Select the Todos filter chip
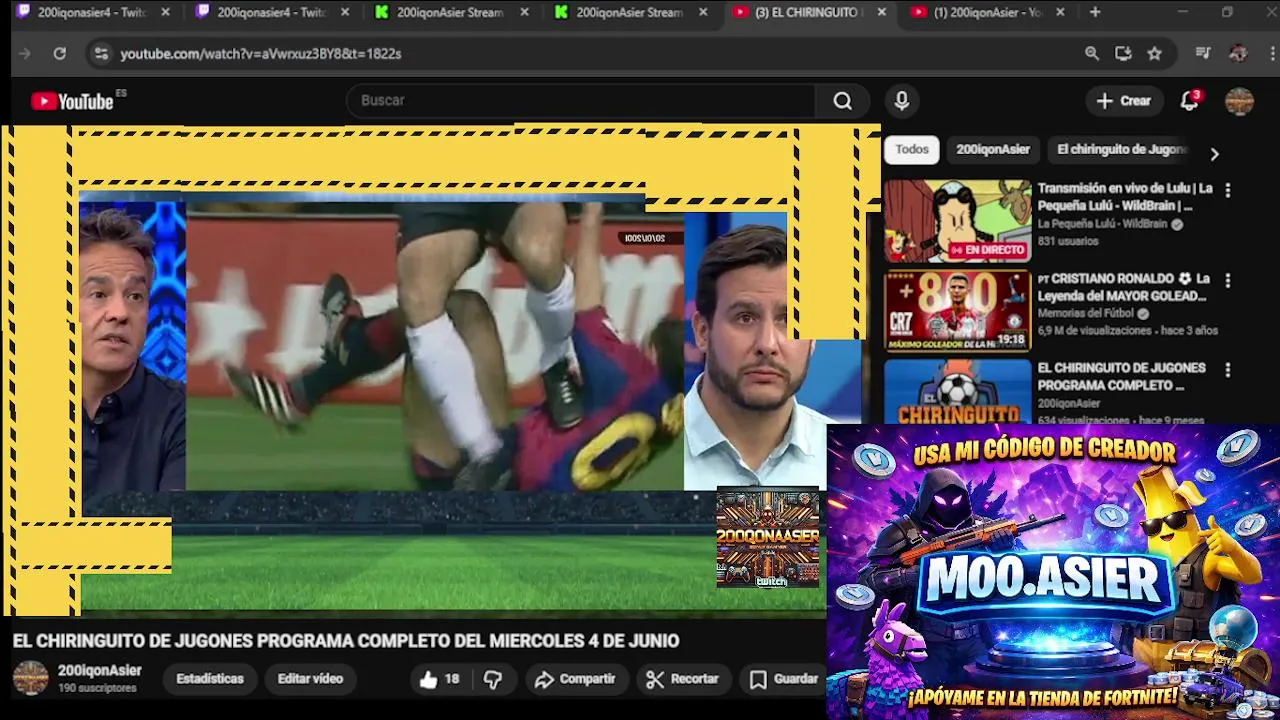The image size is (1280, 720). (x=912, y=150)
